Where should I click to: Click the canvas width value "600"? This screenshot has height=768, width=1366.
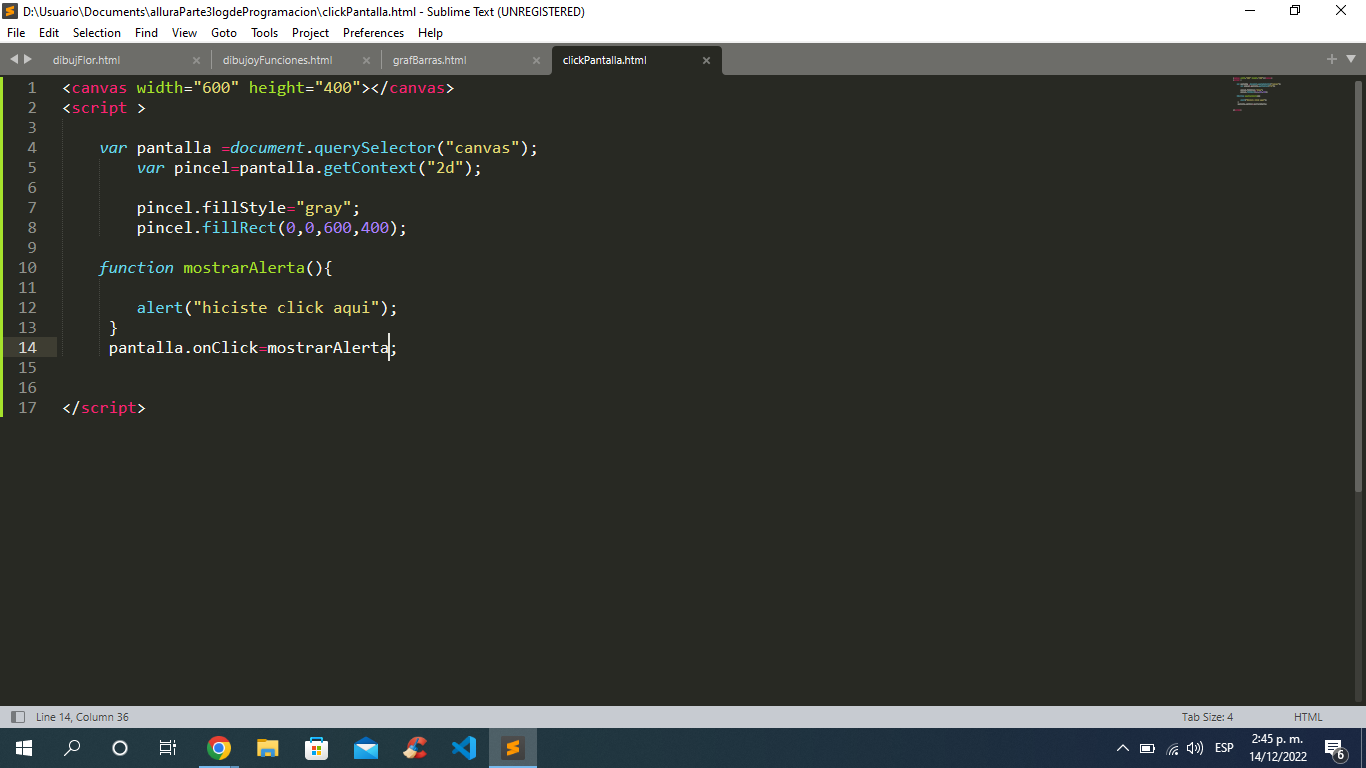point(216,88)
